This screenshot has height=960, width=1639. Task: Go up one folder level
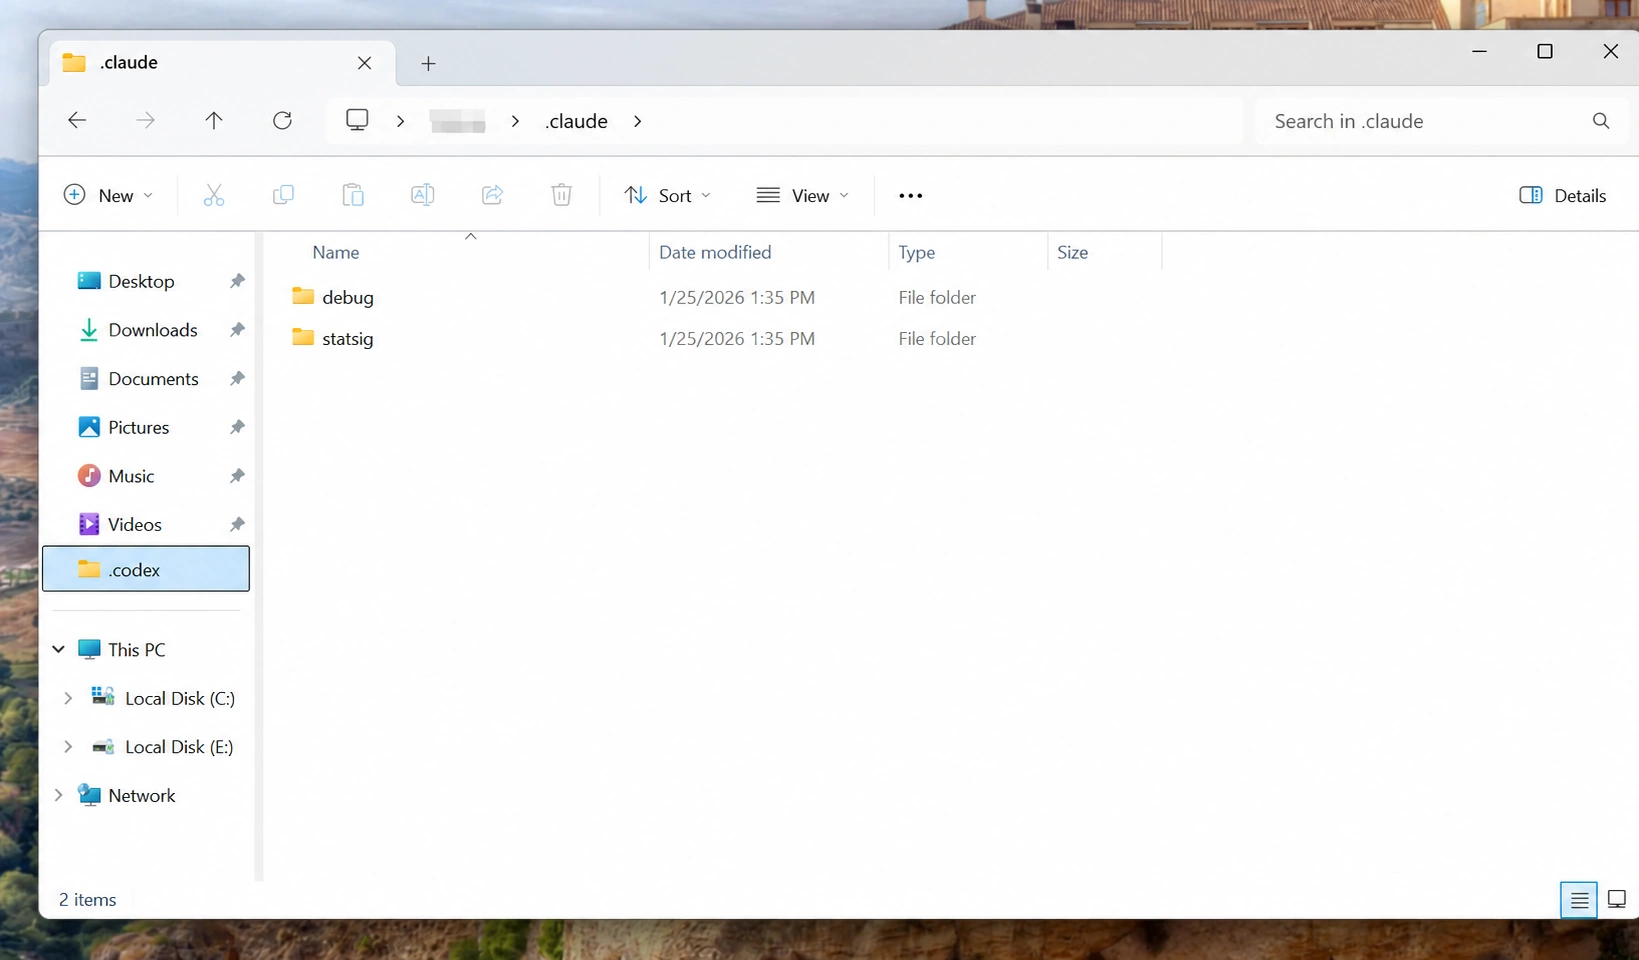[x=214, y=121]
